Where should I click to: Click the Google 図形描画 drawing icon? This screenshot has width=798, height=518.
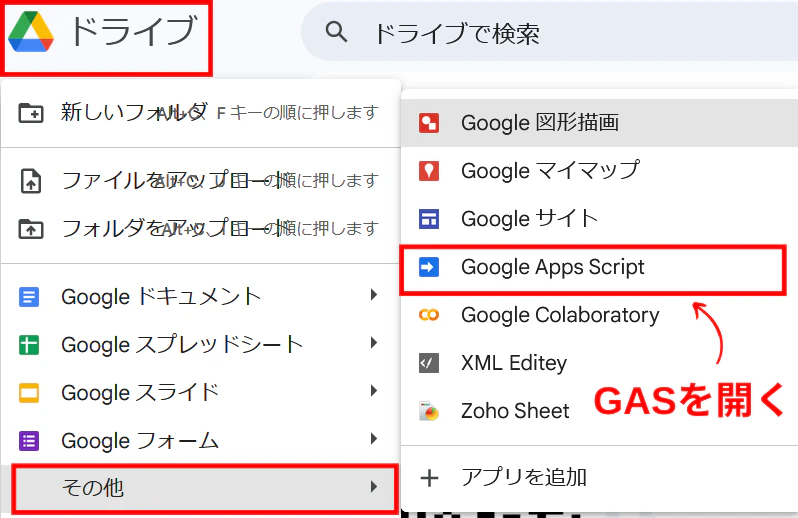429,123
